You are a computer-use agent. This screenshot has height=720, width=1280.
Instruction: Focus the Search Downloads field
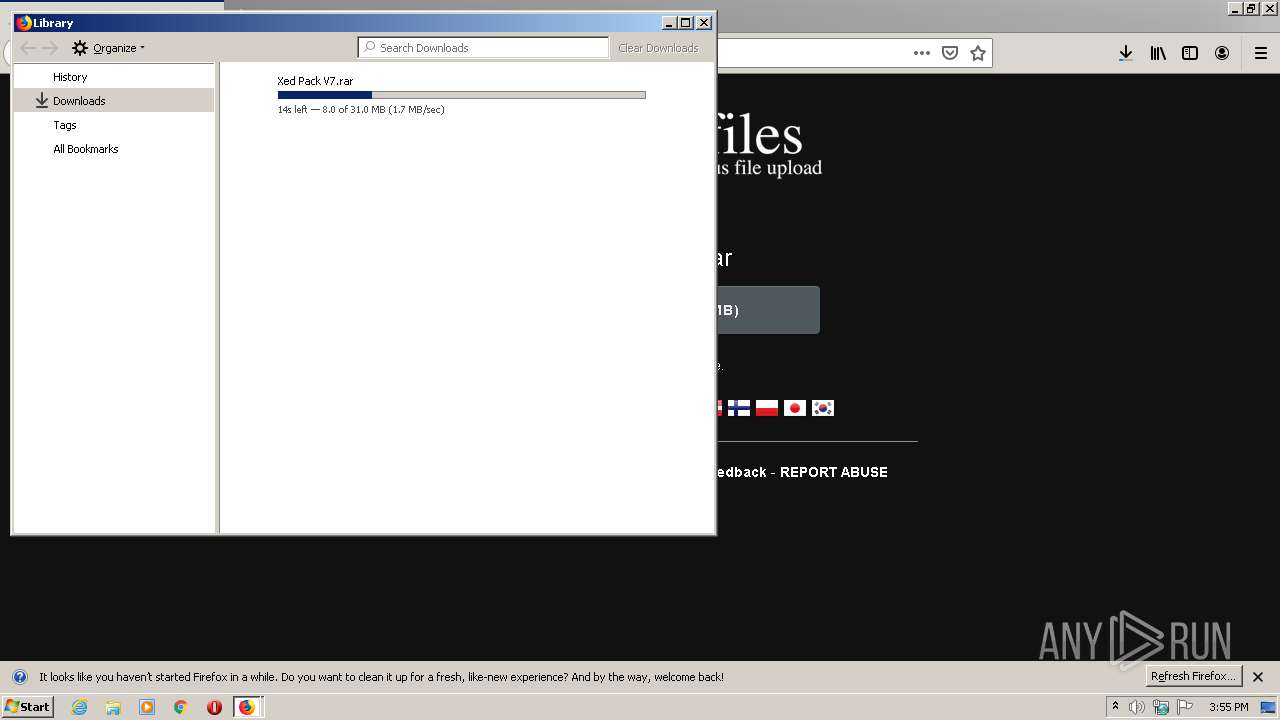[x=483, y=47]
